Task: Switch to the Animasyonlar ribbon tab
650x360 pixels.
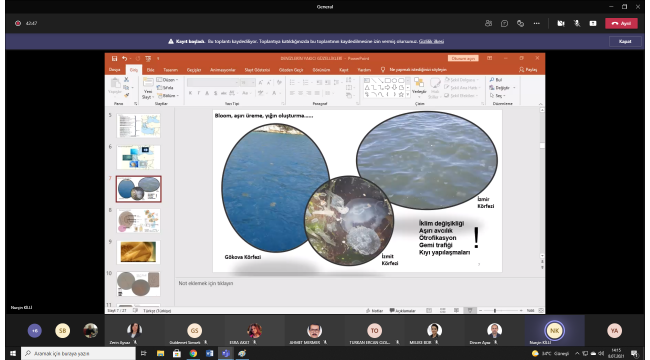Action: click(x=223, y=70)
